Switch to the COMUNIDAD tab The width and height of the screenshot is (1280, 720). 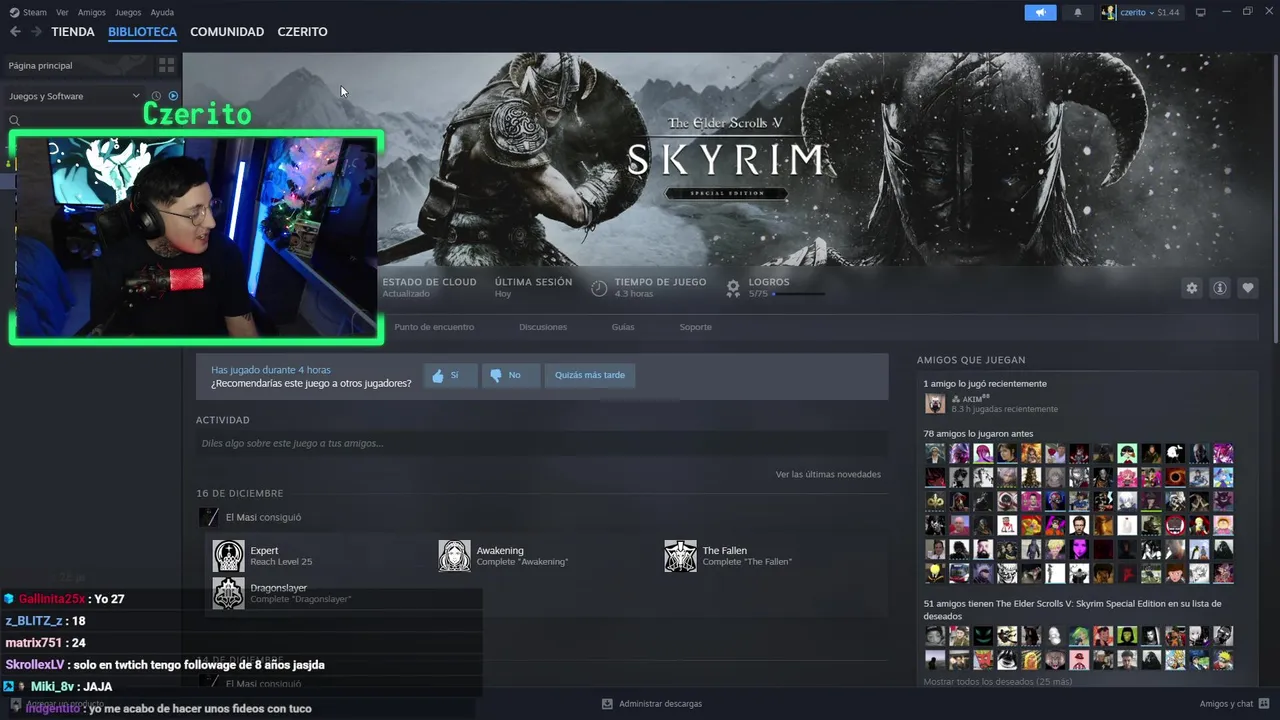click(227, 32)
